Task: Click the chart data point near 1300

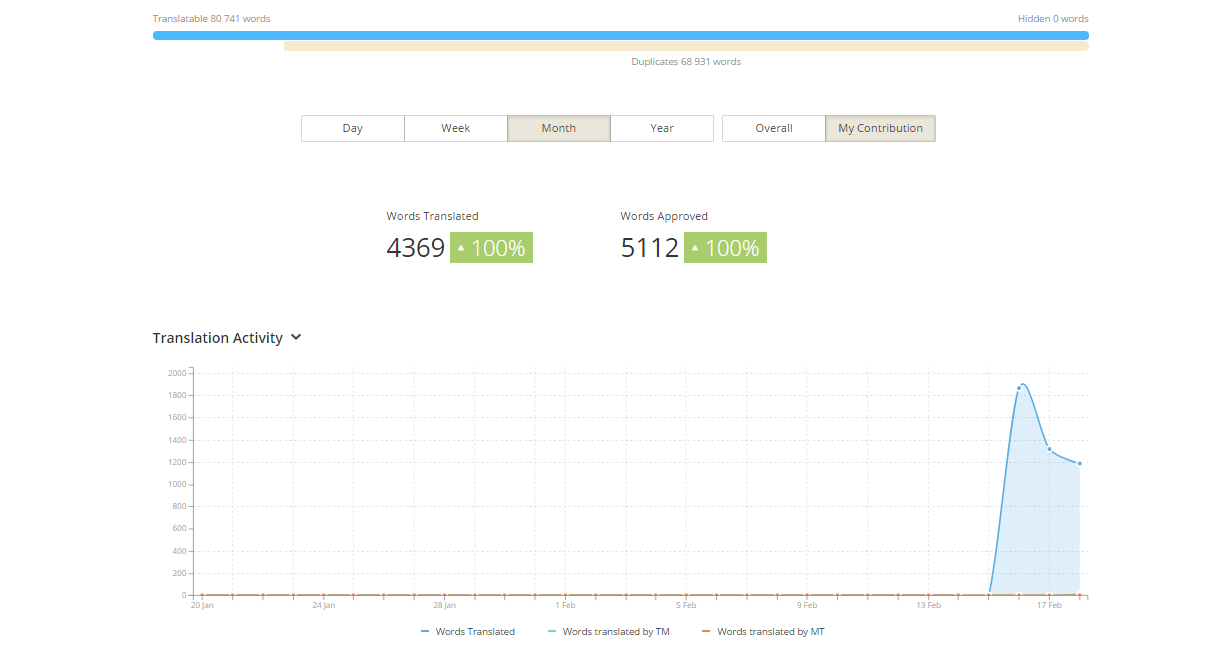Action: point(1049,449)
